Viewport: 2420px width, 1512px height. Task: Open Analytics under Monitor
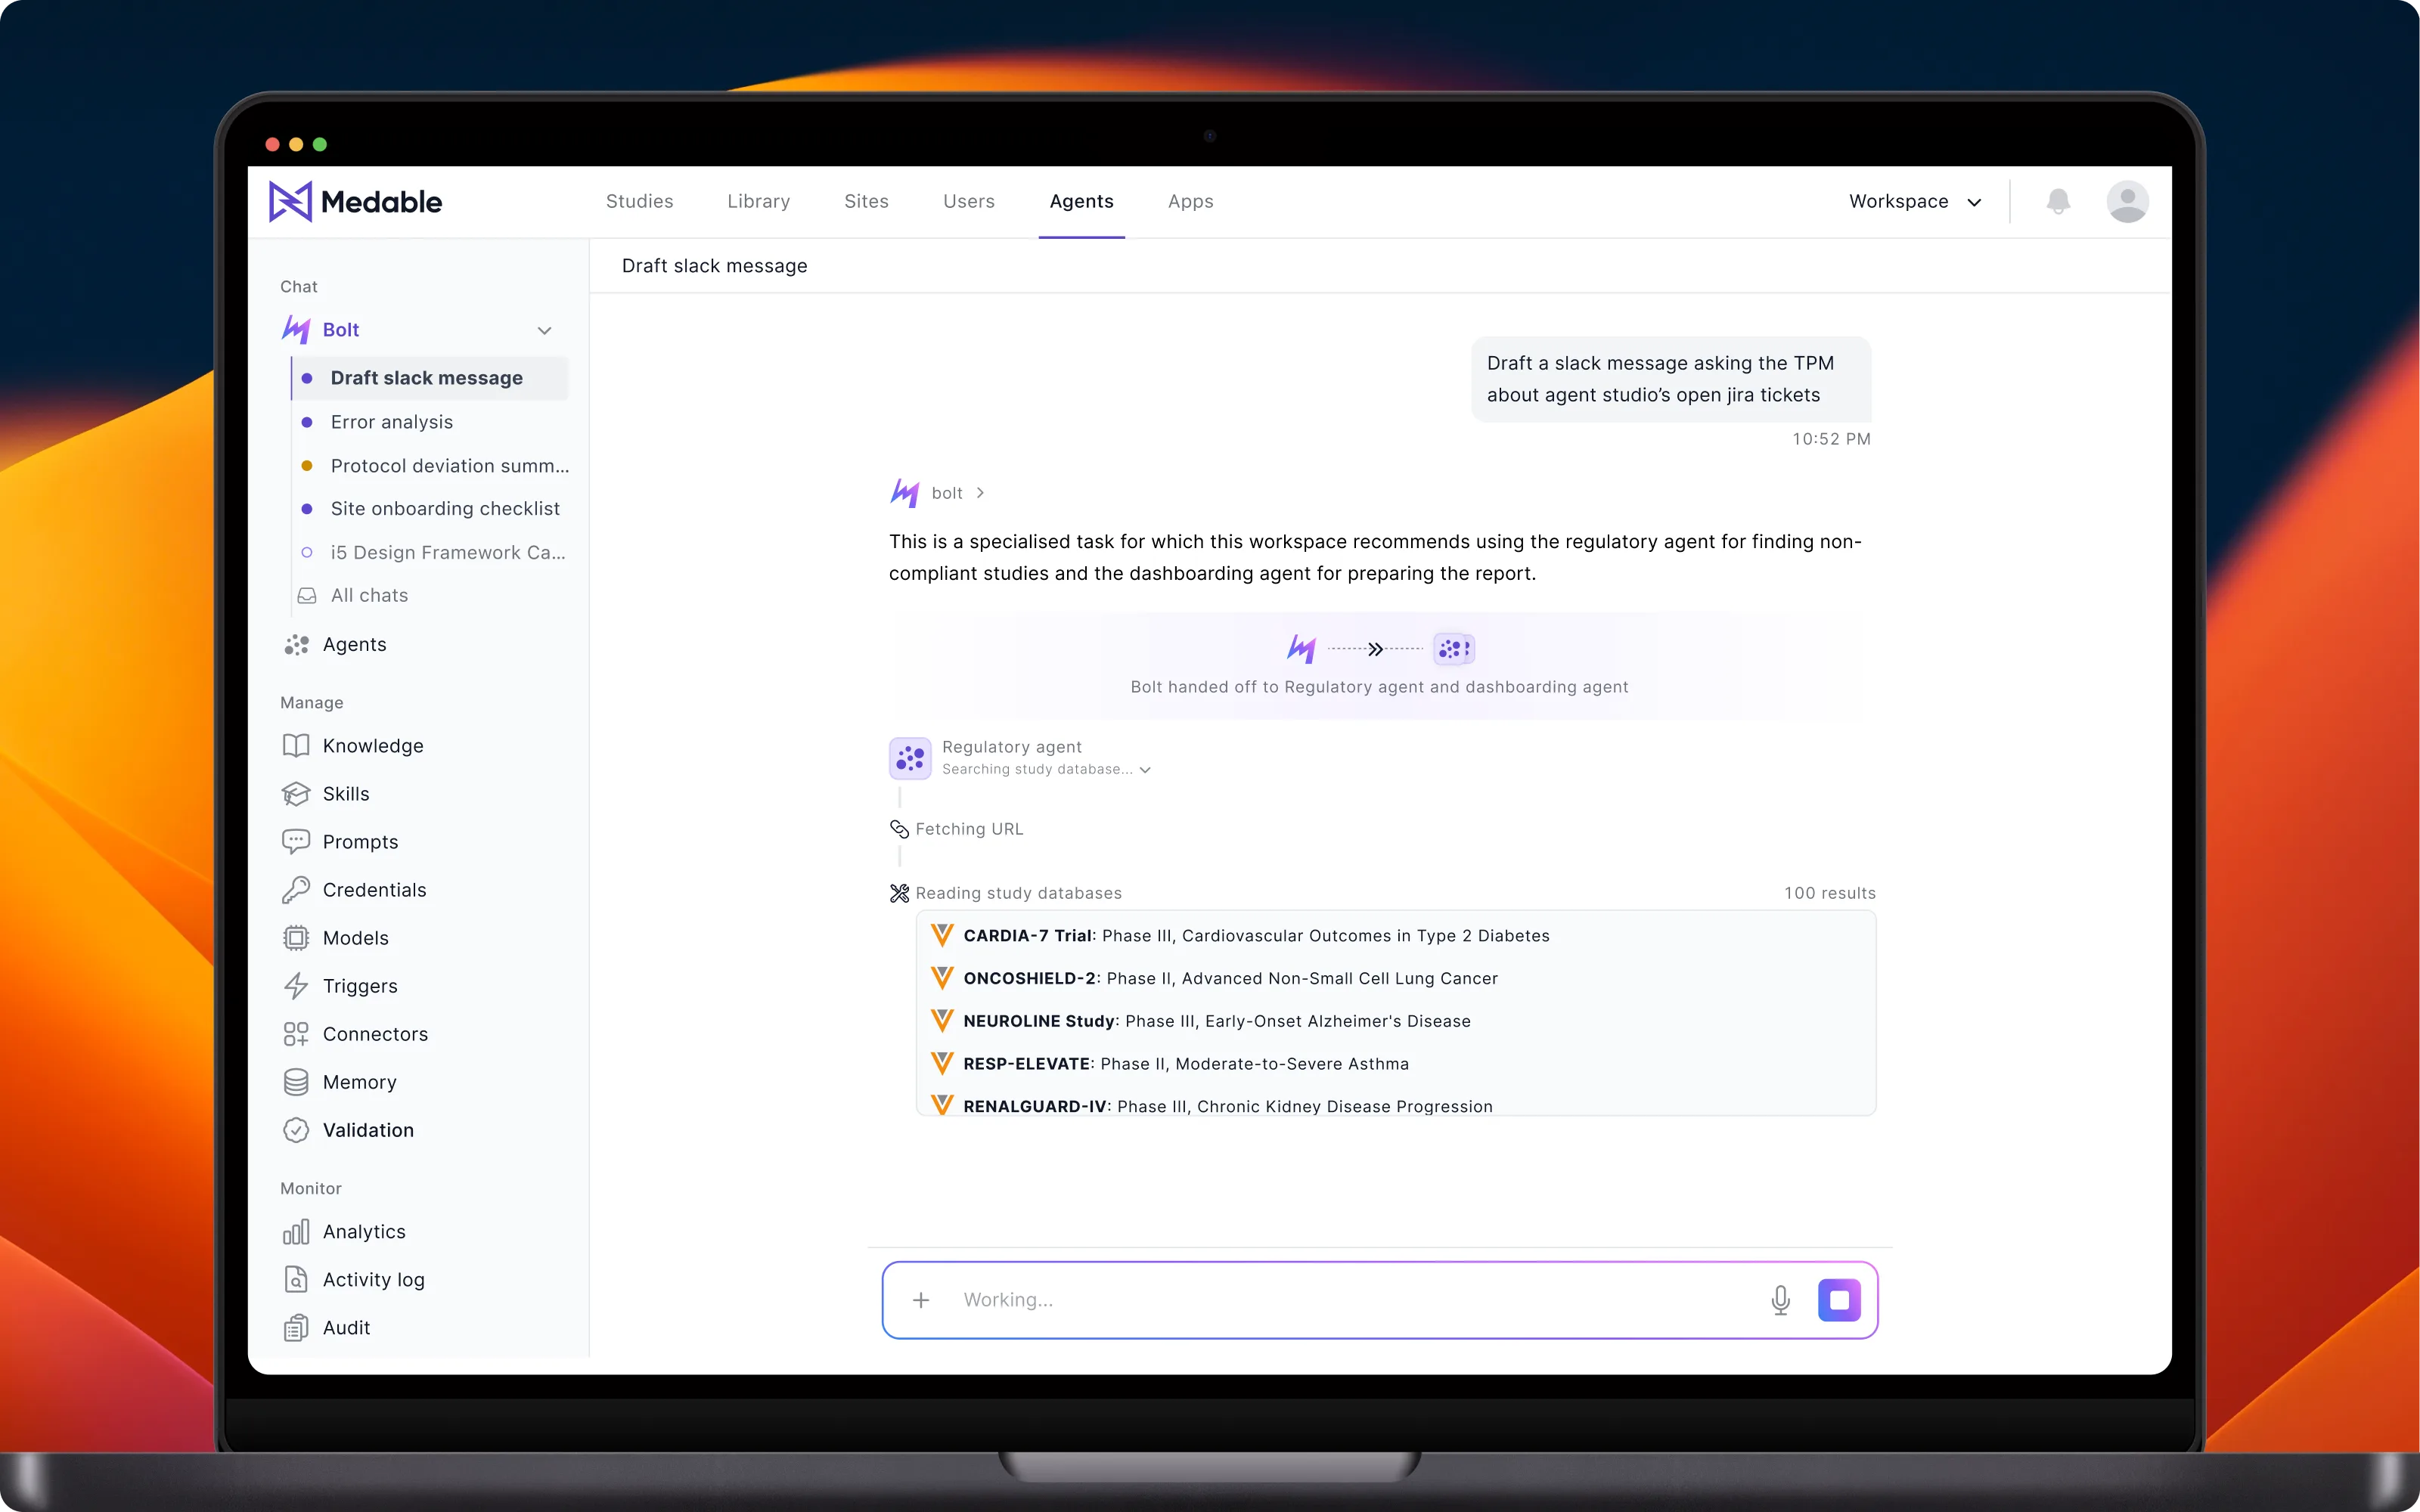344,1232
